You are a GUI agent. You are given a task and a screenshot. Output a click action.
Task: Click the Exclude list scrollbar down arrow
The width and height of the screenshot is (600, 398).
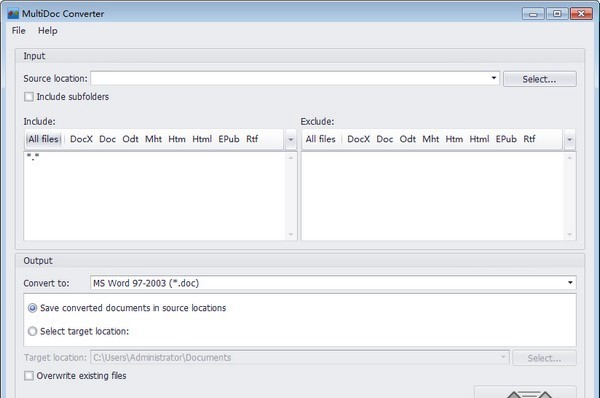coord(569,234)
